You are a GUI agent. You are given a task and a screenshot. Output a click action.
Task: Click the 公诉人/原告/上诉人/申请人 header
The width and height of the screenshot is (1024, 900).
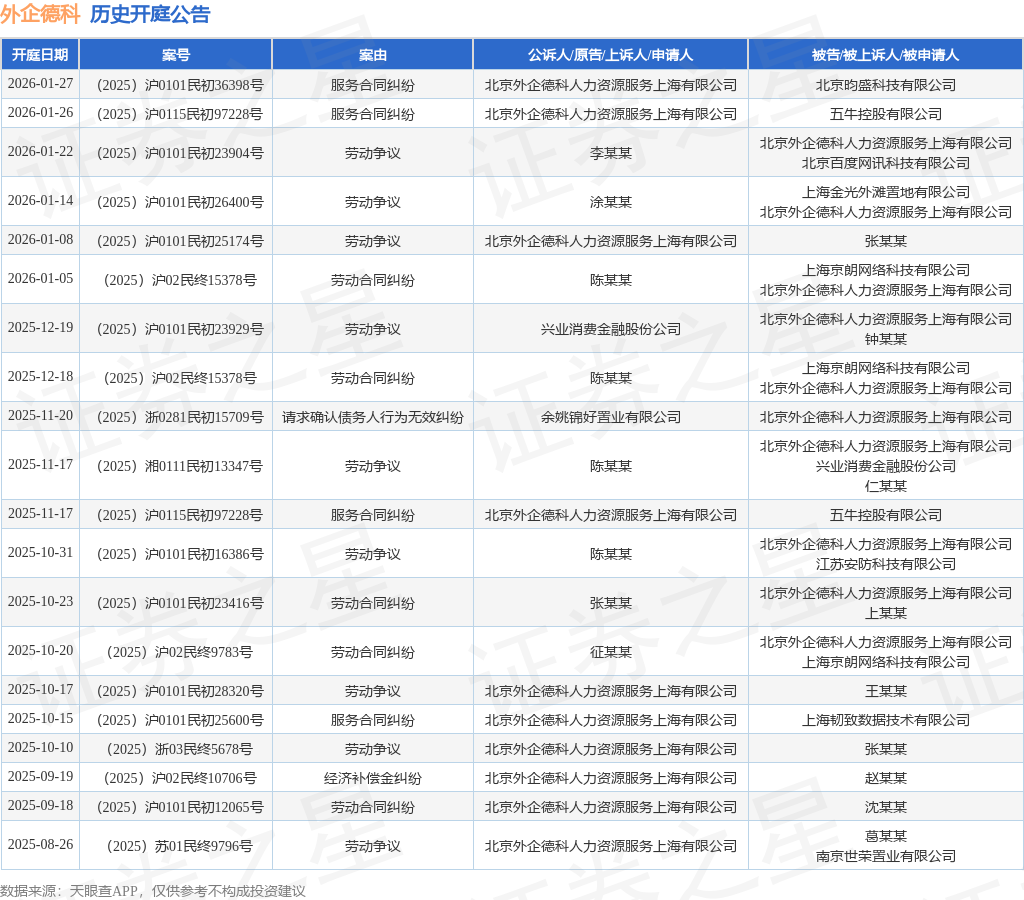click(x=610, y=55)
